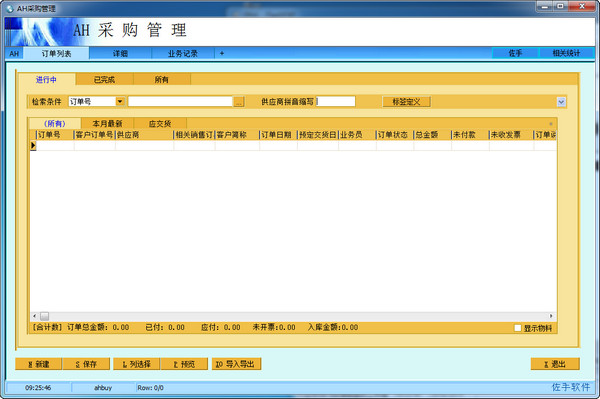Close the AH采购管理 window

pyautogui.click(x=582, y=7)
